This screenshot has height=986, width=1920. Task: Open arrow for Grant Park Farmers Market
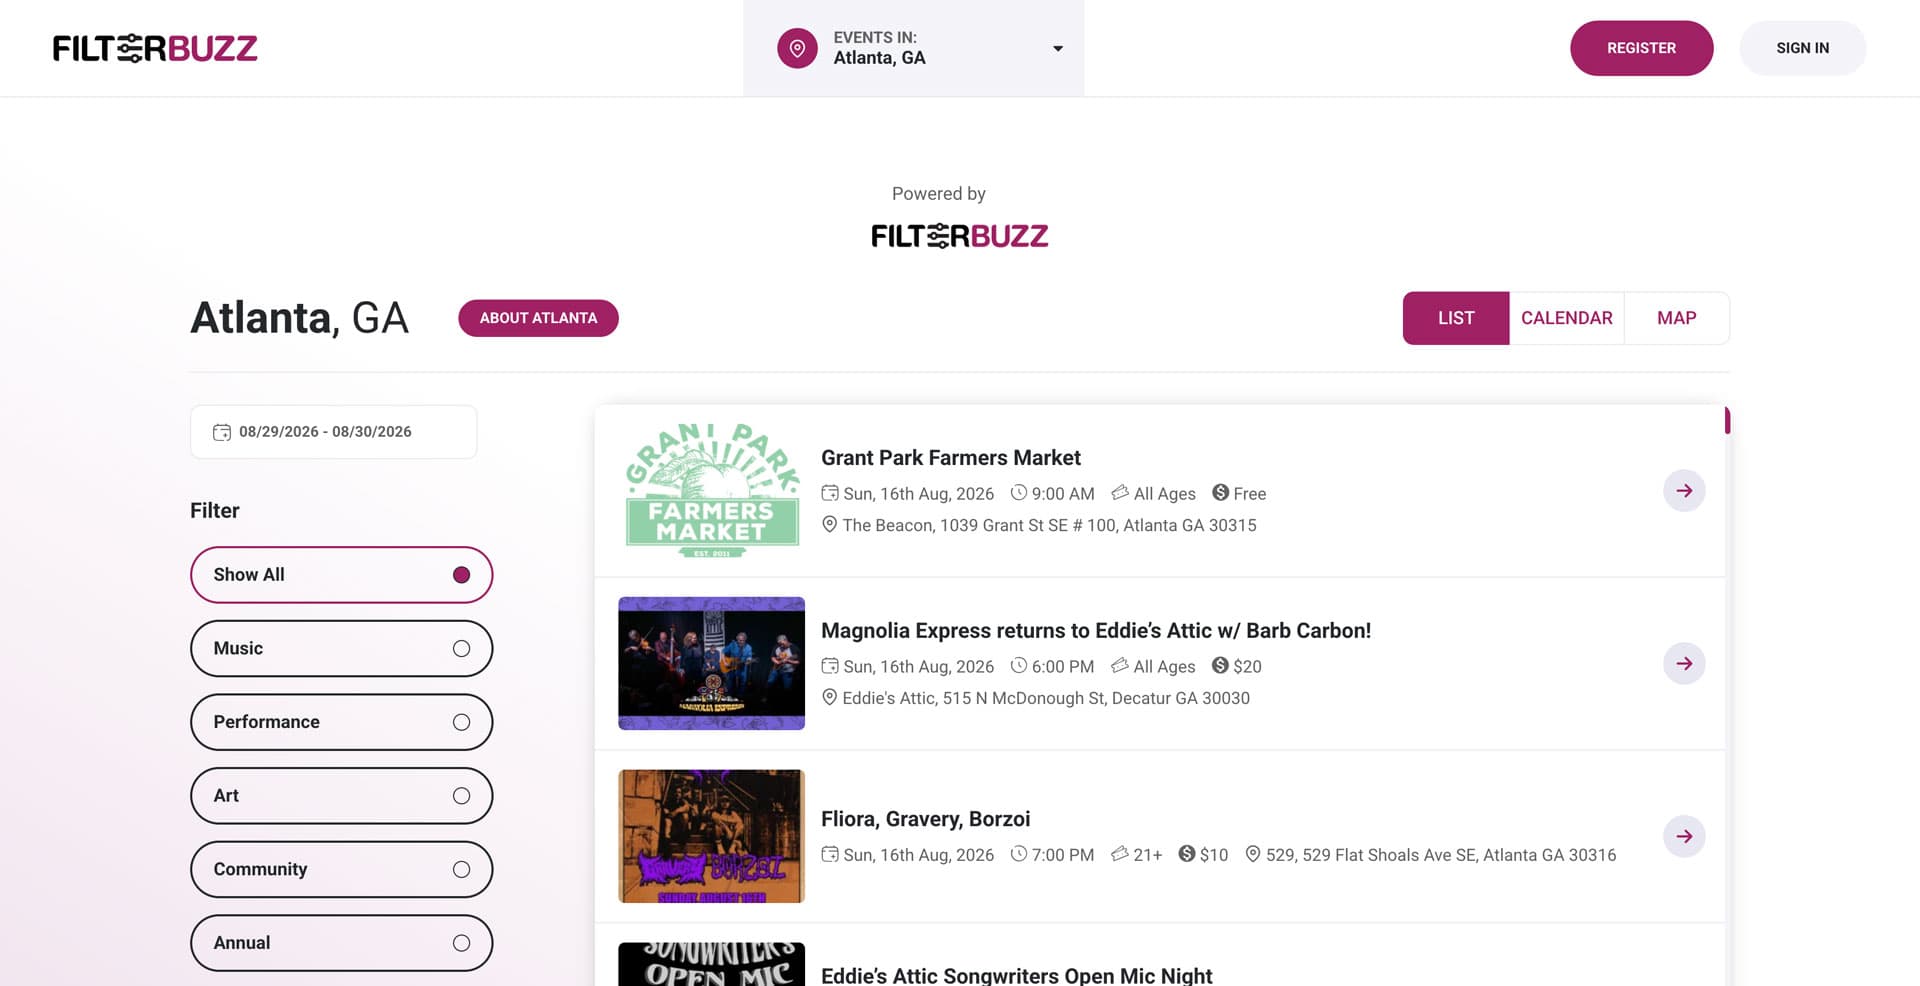pos(1684,491)
